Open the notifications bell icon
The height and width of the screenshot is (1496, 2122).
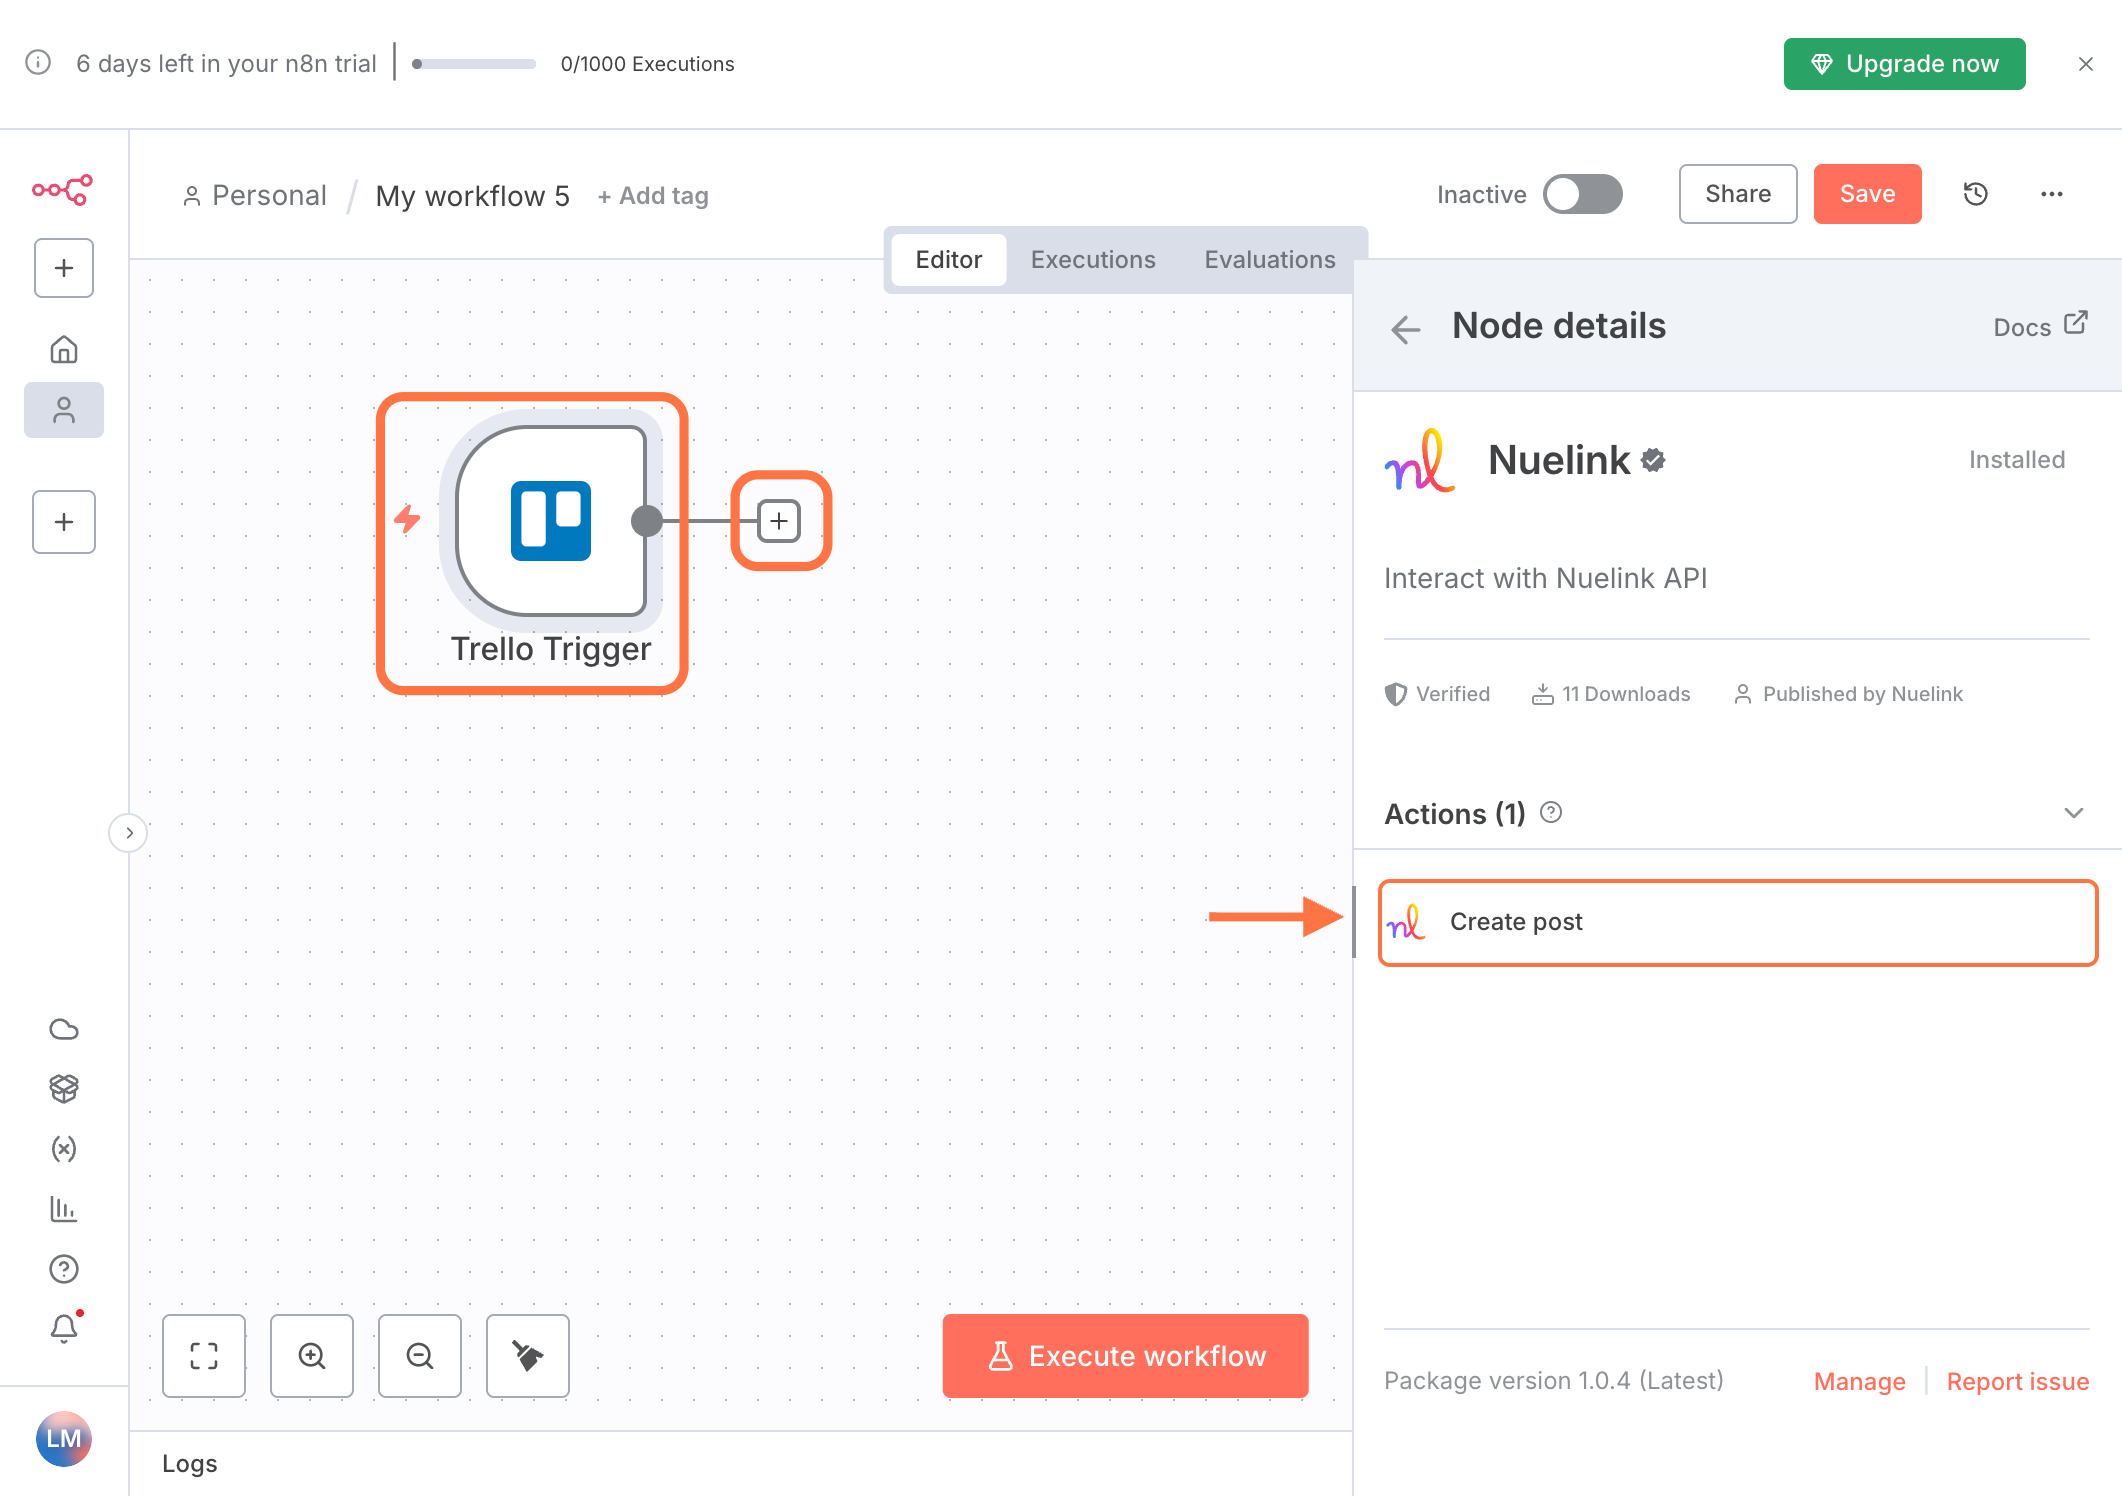pos(64,1328)
